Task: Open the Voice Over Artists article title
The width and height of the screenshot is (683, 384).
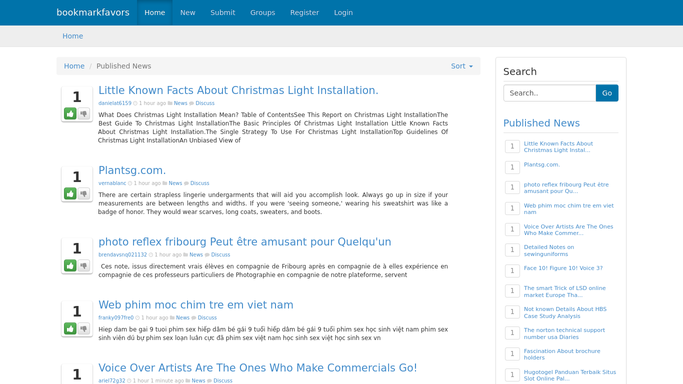Action: [257, 368]
